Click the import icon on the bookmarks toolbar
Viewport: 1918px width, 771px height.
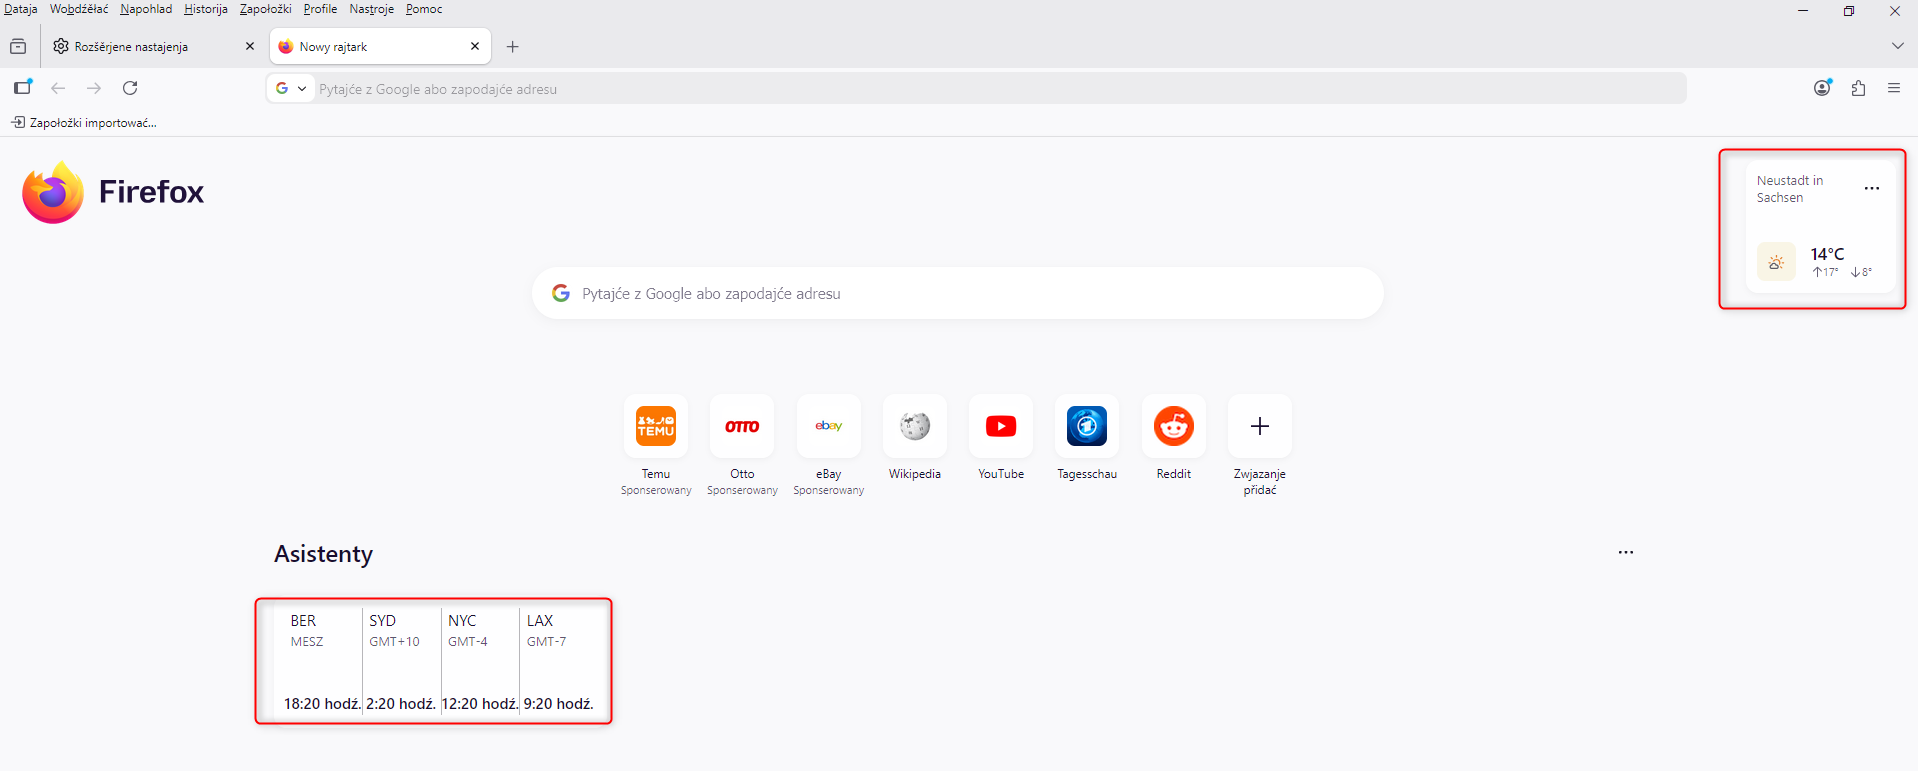pyautogui.click(x=18, y=122)
